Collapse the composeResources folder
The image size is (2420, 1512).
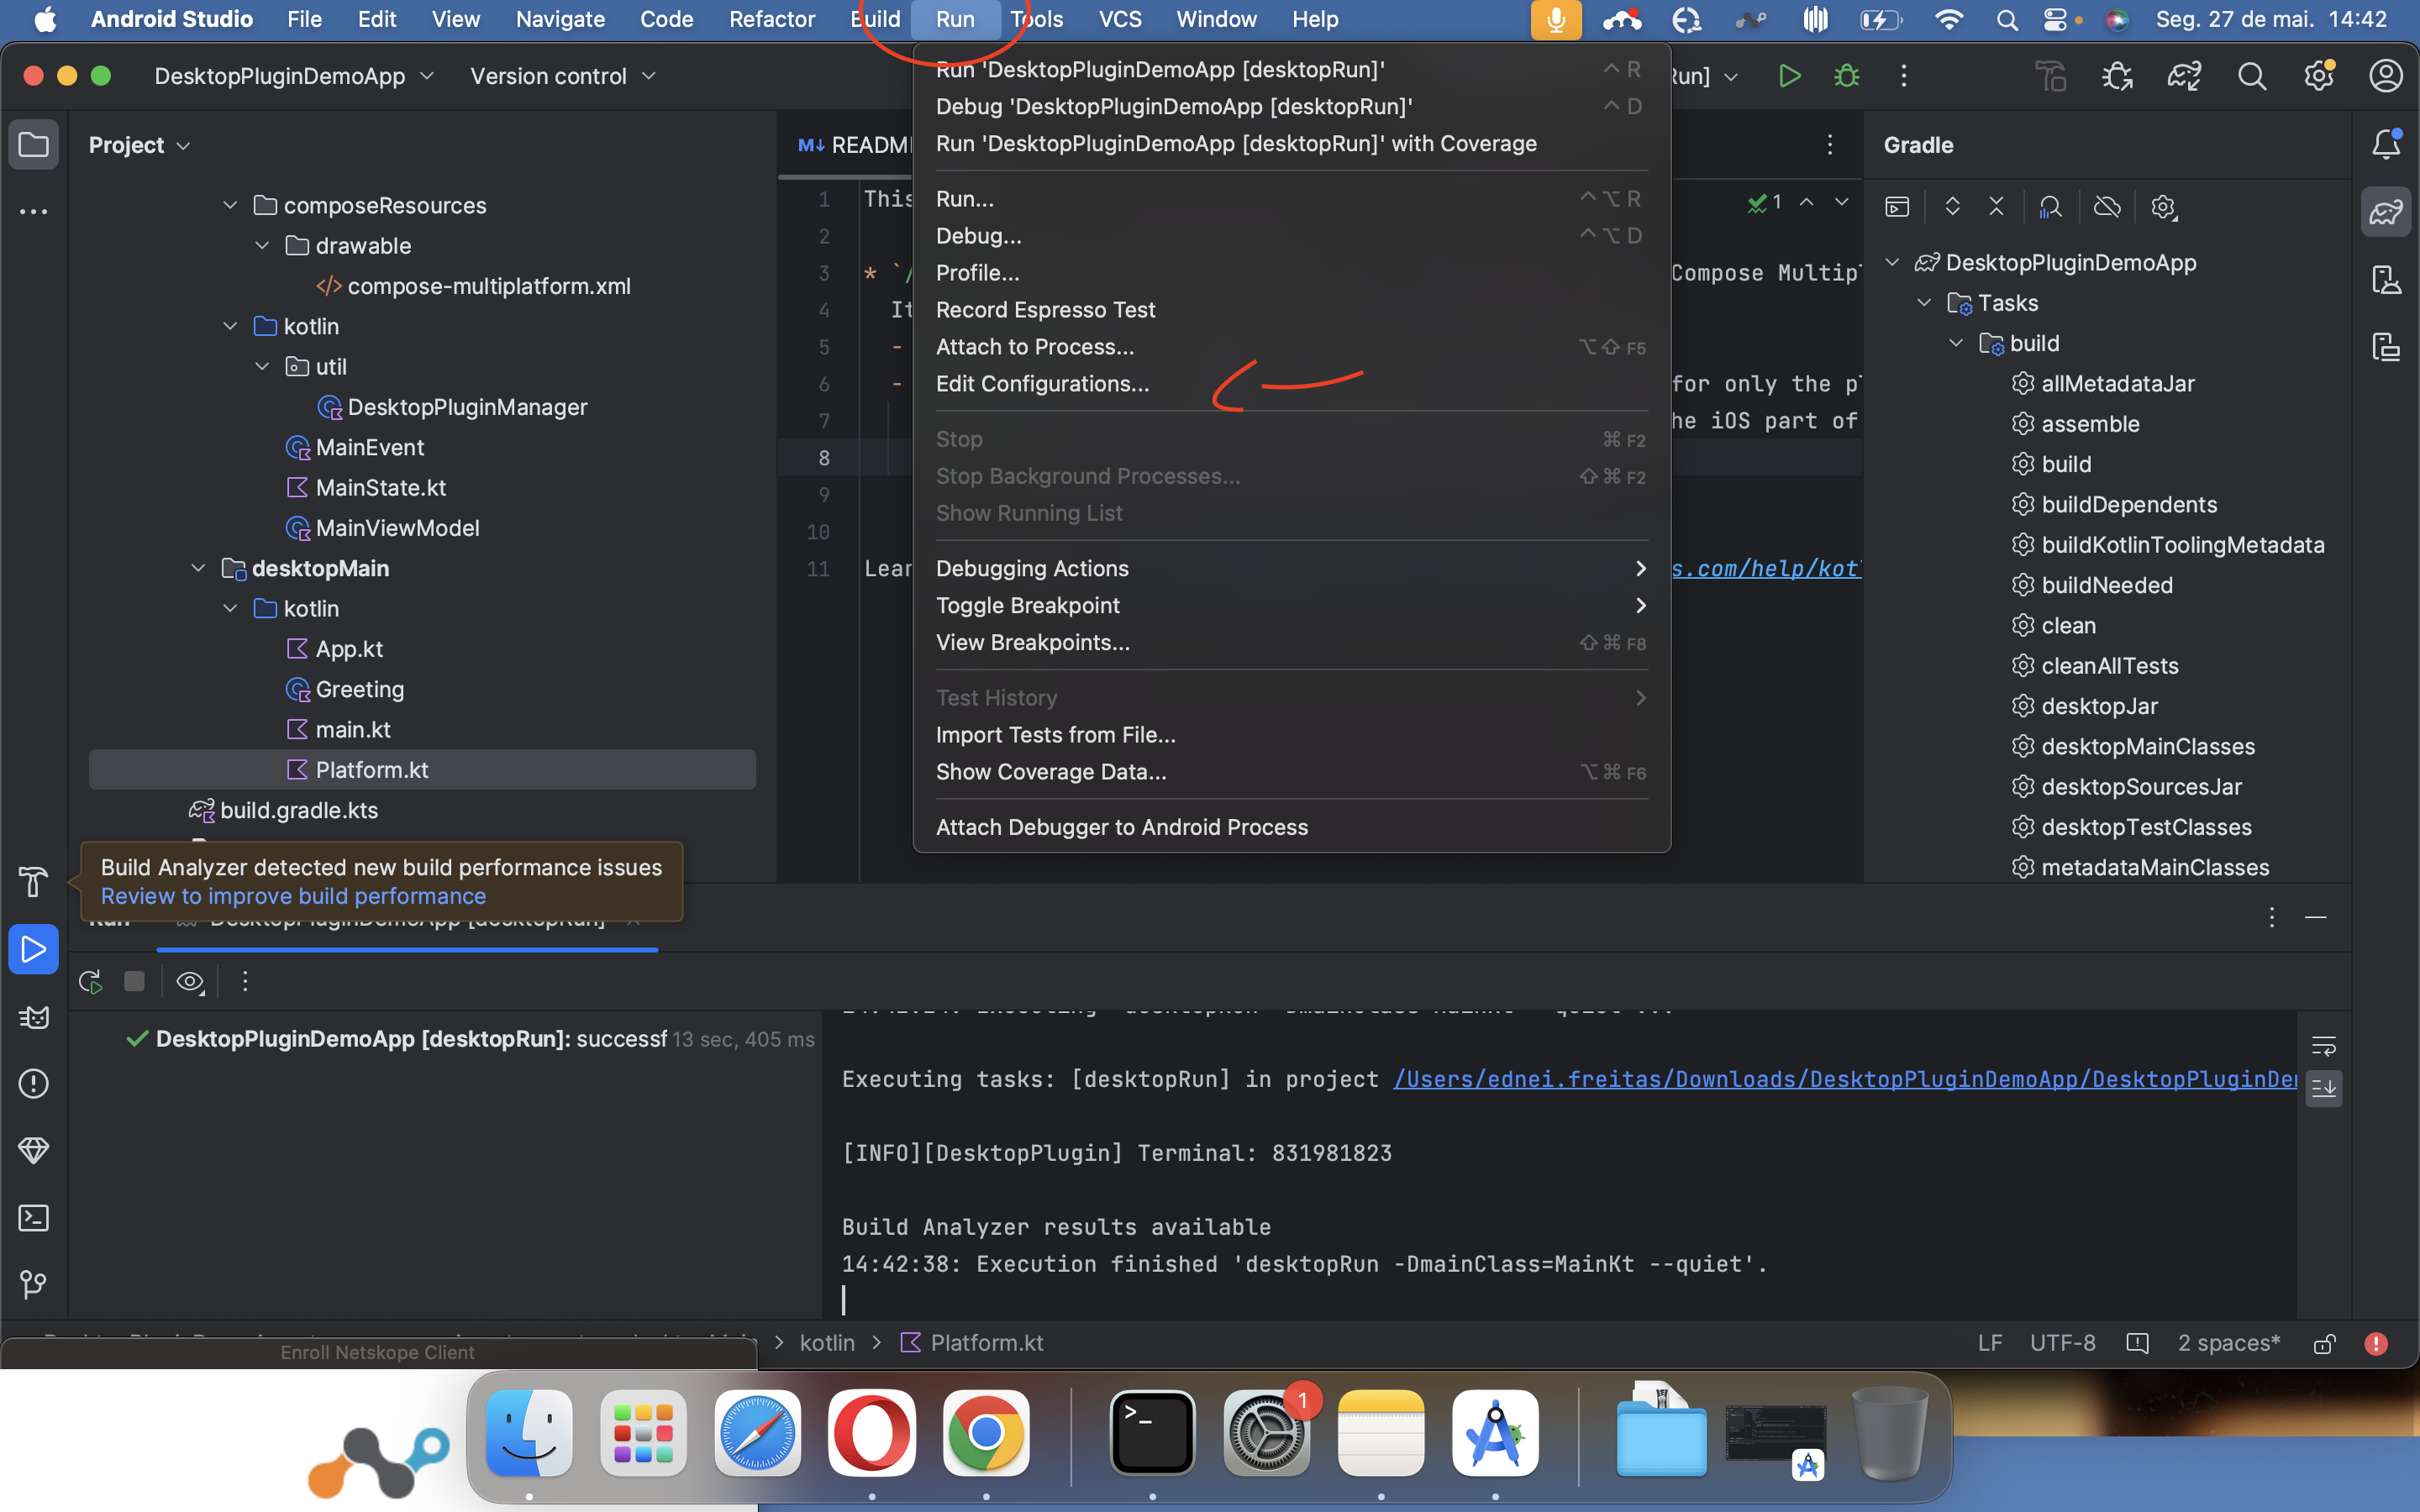230,205
